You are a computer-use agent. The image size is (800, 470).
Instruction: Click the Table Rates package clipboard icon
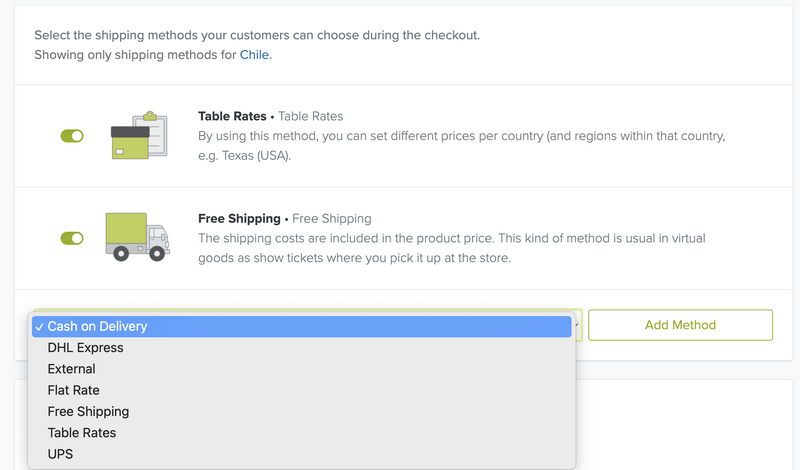point(139,135)
